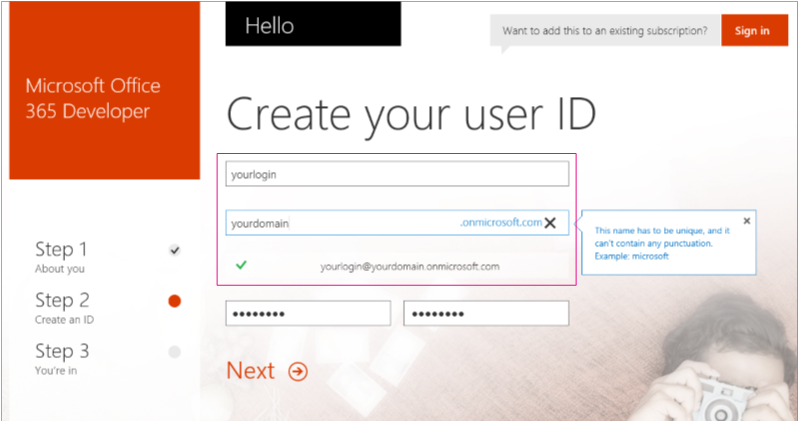Screen dimensions: 799x421
Task: Close the unique name tooltip
Action: click(x=747, y=221)
